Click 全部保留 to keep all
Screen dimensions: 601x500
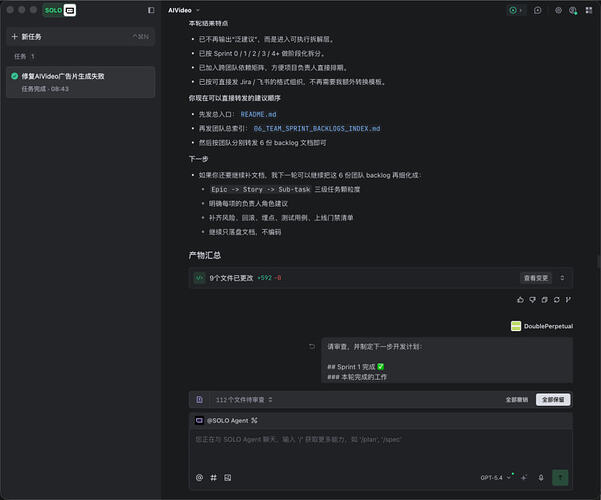point(553,400)
